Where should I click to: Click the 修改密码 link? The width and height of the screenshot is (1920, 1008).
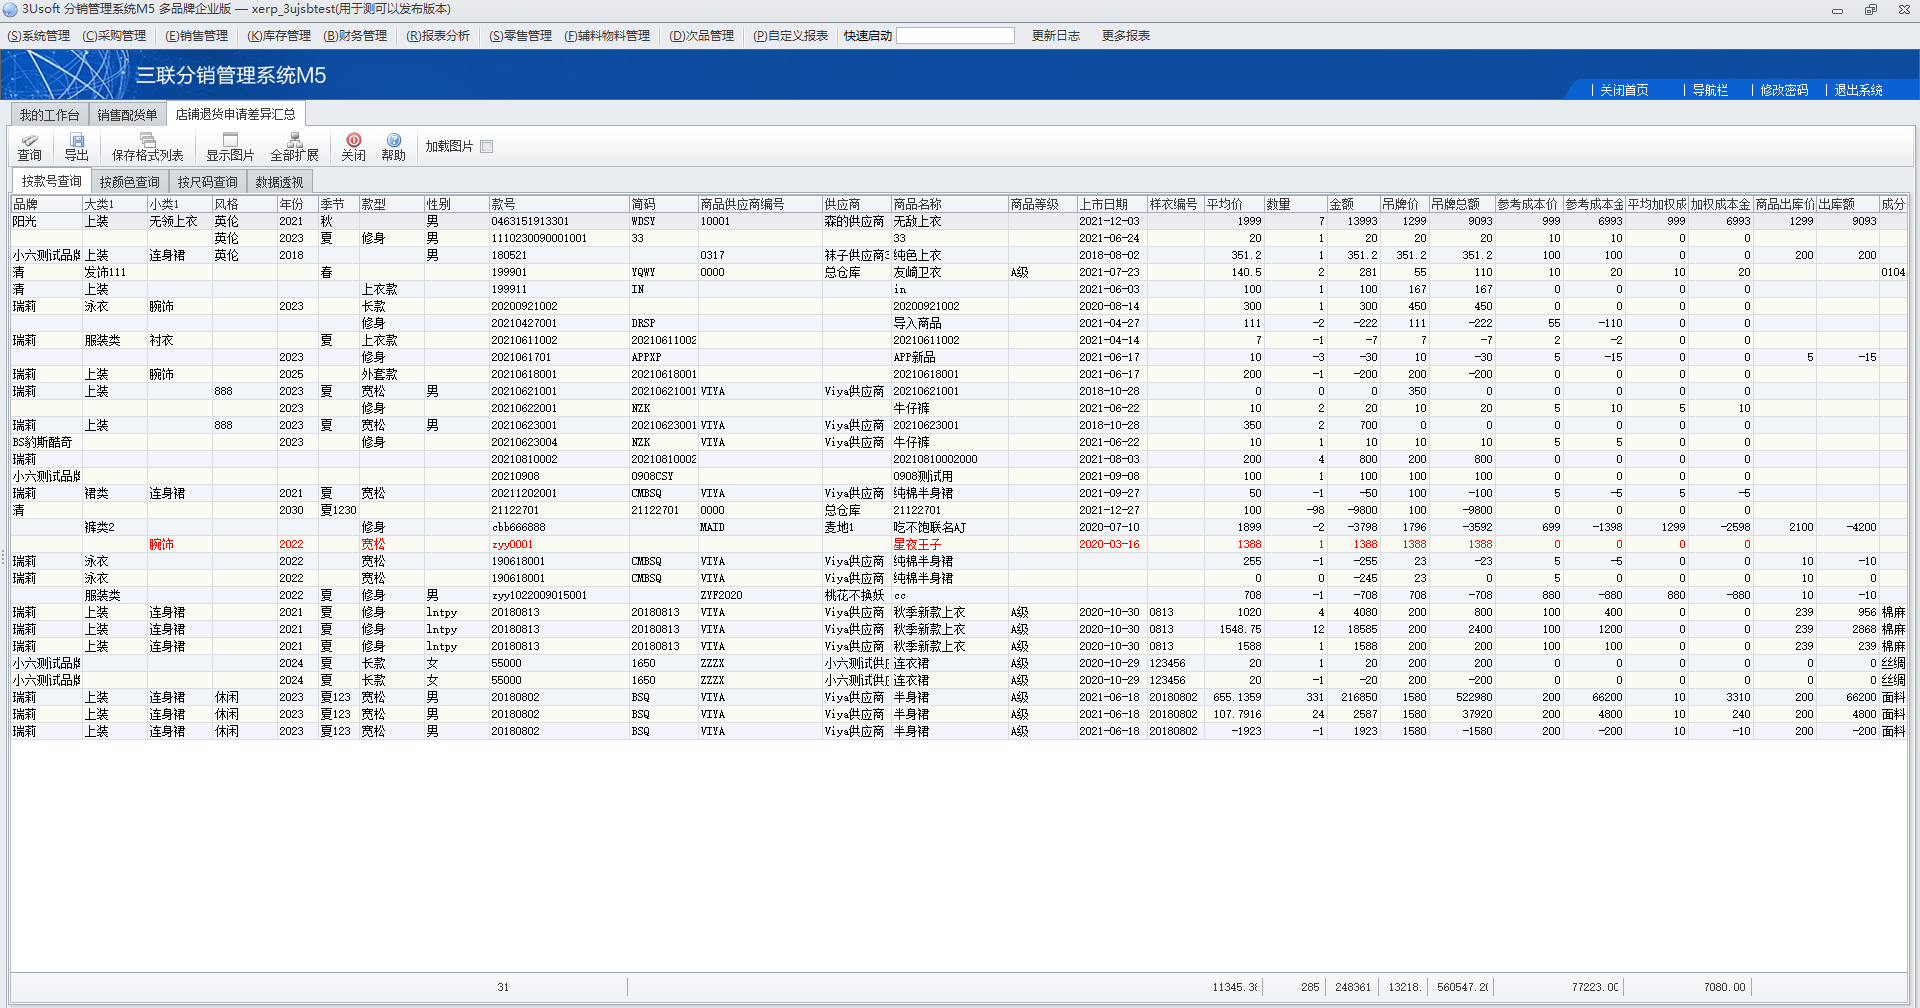[1784, 90]
